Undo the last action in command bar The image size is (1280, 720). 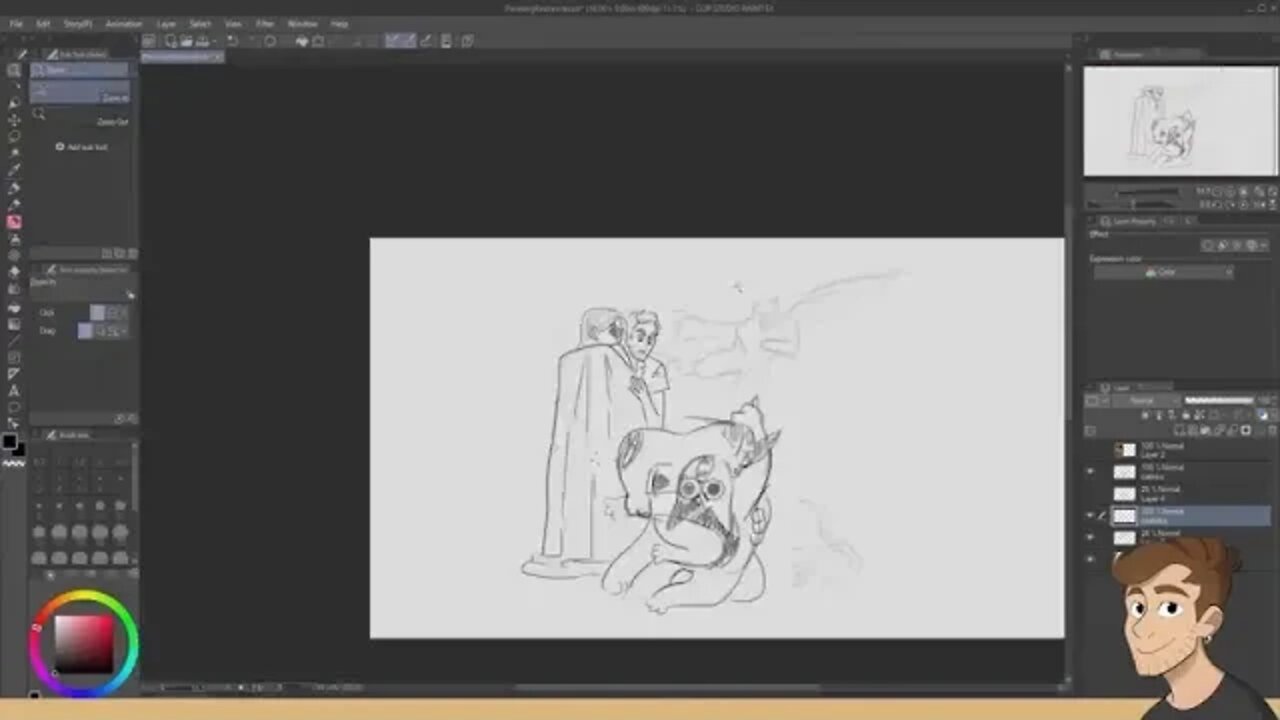(233, 41)
